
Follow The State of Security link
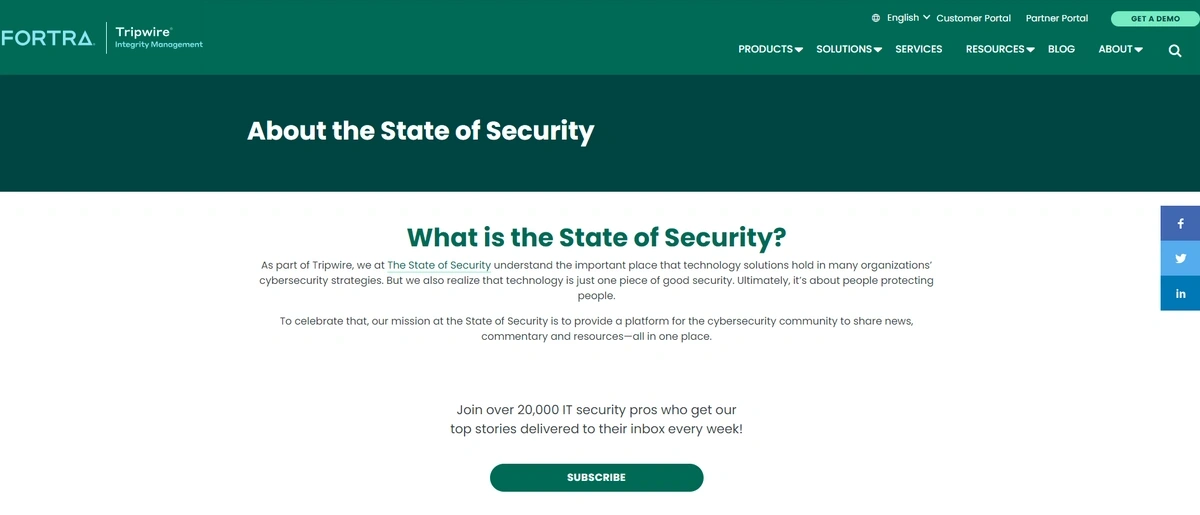click(439, 265)
